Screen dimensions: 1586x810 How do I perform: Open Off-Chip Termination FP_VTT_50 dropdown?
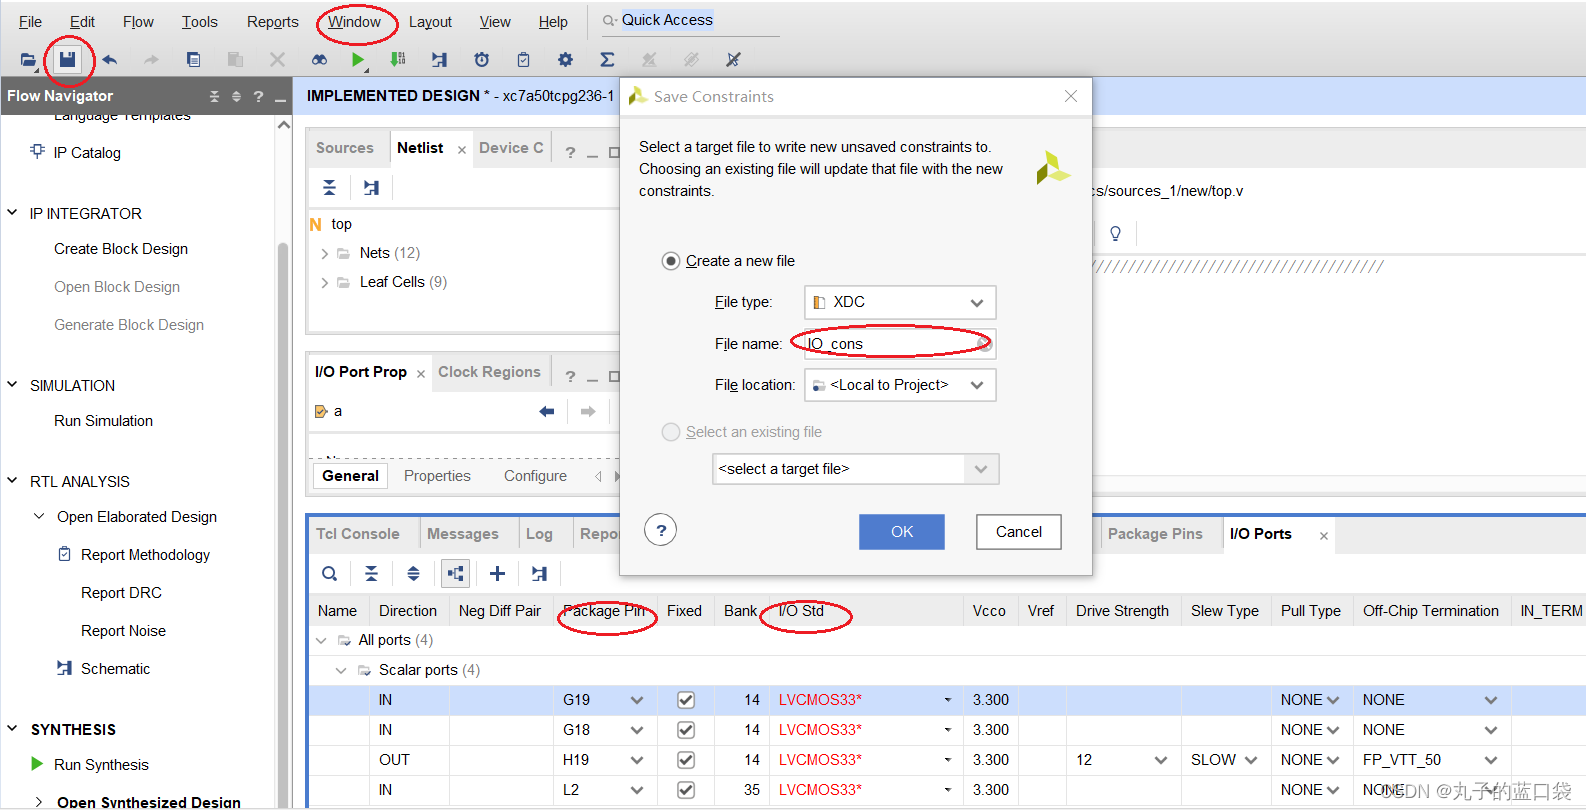pyautogui.click(x=1491, y=760)
